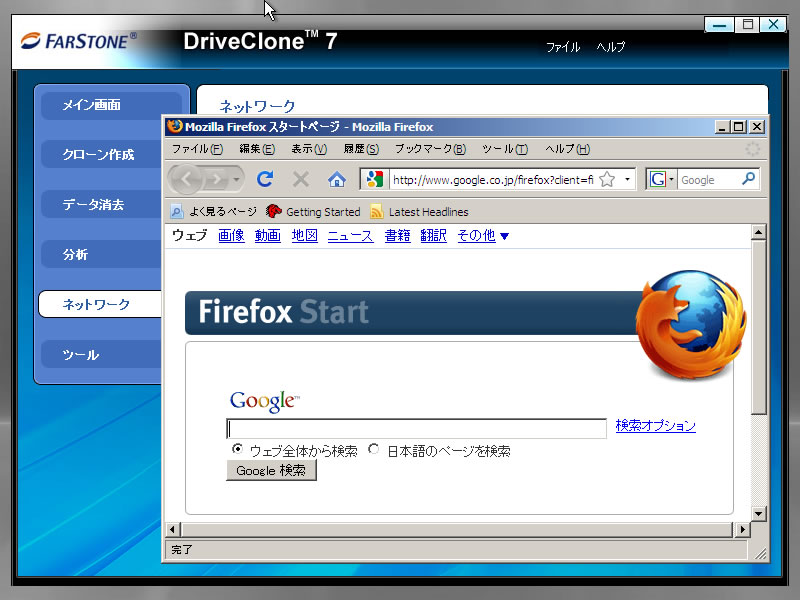This screenshot has height=600, width=800.
Task: Click the Firefox logo in title bar
Action: click(174, 126)
